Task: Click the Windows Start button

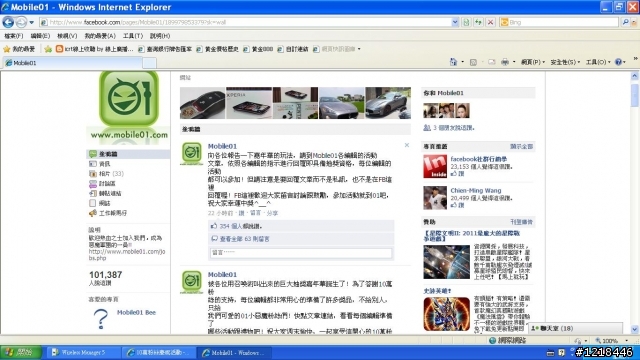Action: pos(21,352)
